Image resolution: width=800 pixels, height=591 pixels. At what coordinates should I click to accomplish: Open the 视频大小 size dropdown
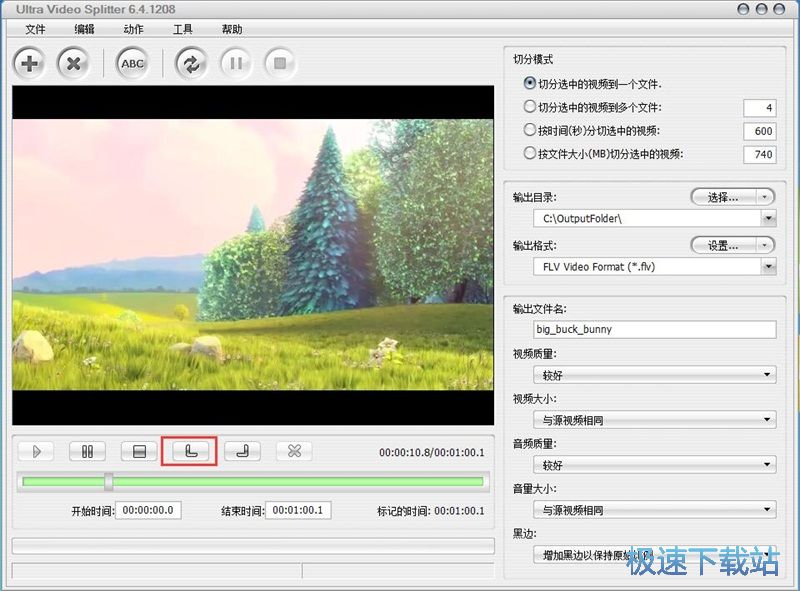click(655, 421)
